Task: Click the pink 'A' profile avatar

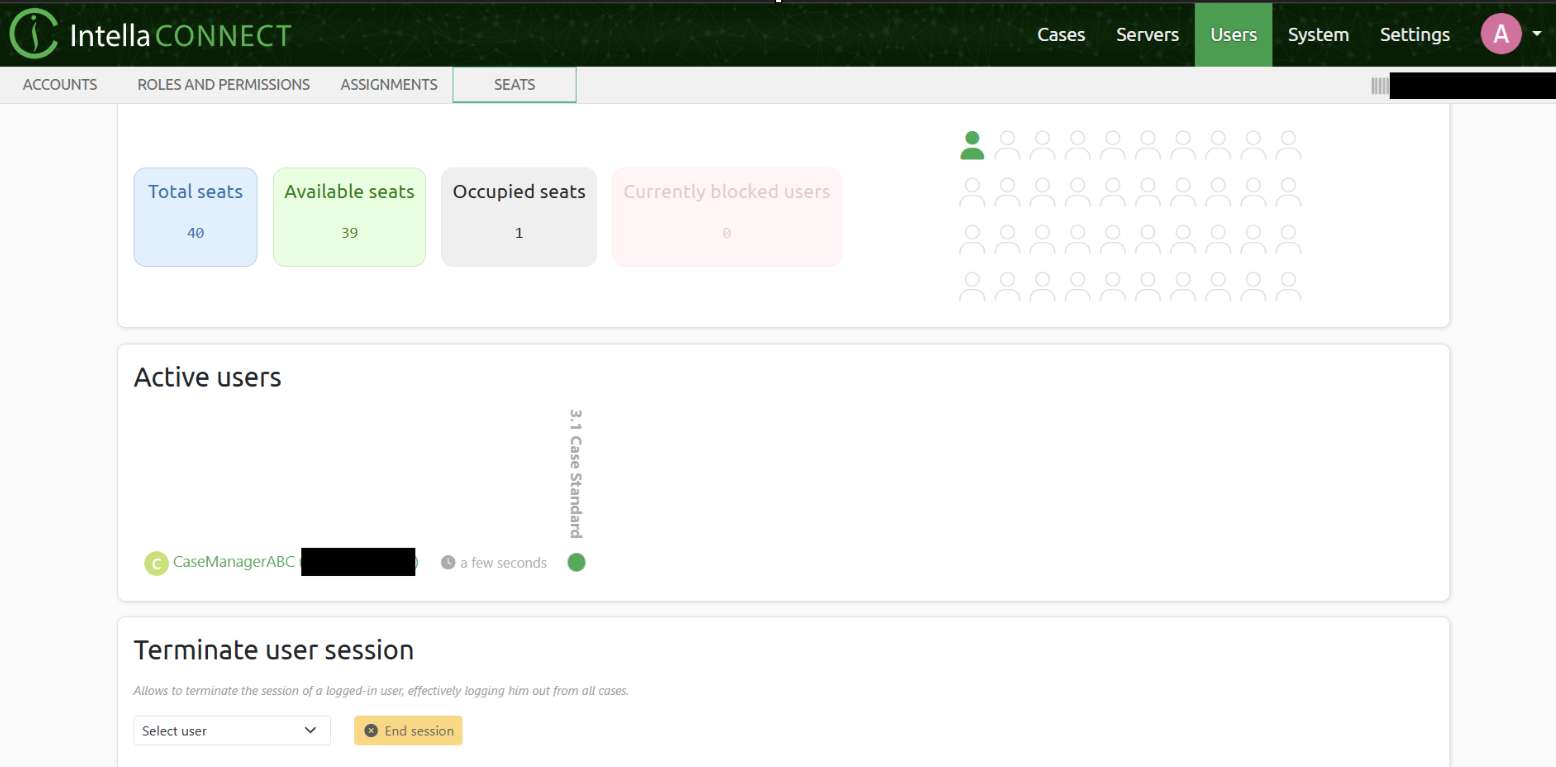Action: [x=1500, y=35]
